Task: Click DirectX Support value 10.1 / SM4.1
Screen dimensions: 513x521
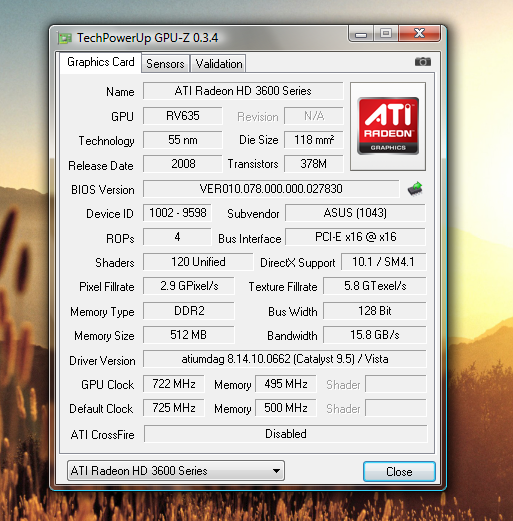Action: coord(384,262)
